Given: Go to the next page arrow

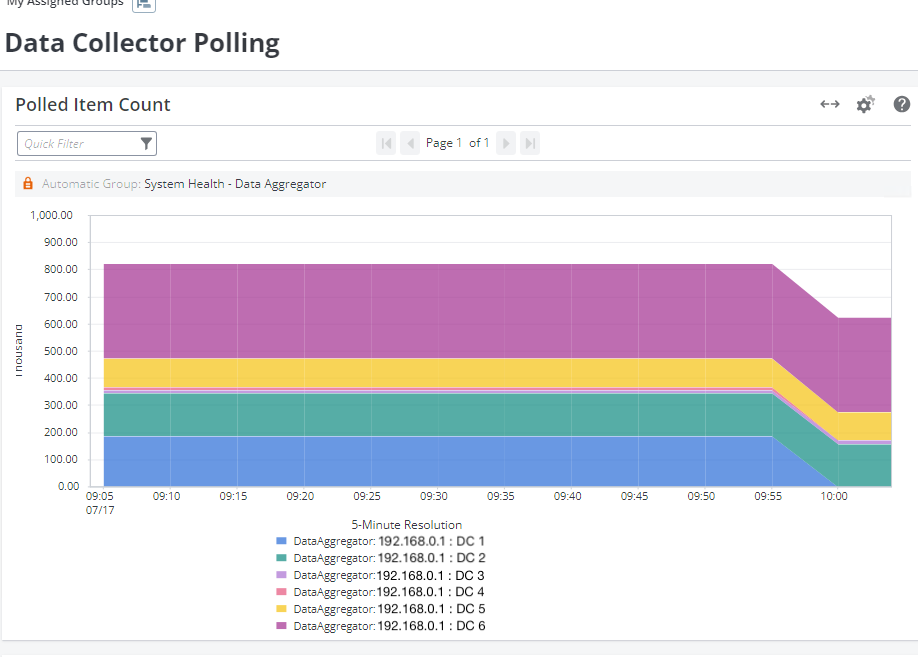Looking at the screenshot, I should point(507,144).
